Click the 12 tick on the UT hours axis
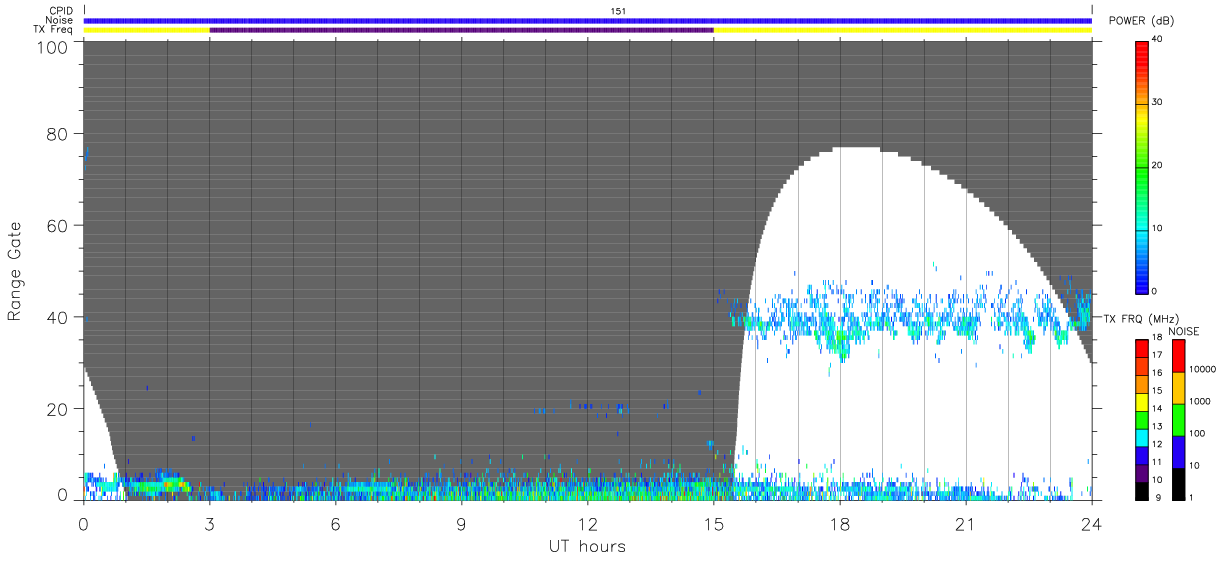The height and width of the screenshot is (567, 1228). [588, 524]
